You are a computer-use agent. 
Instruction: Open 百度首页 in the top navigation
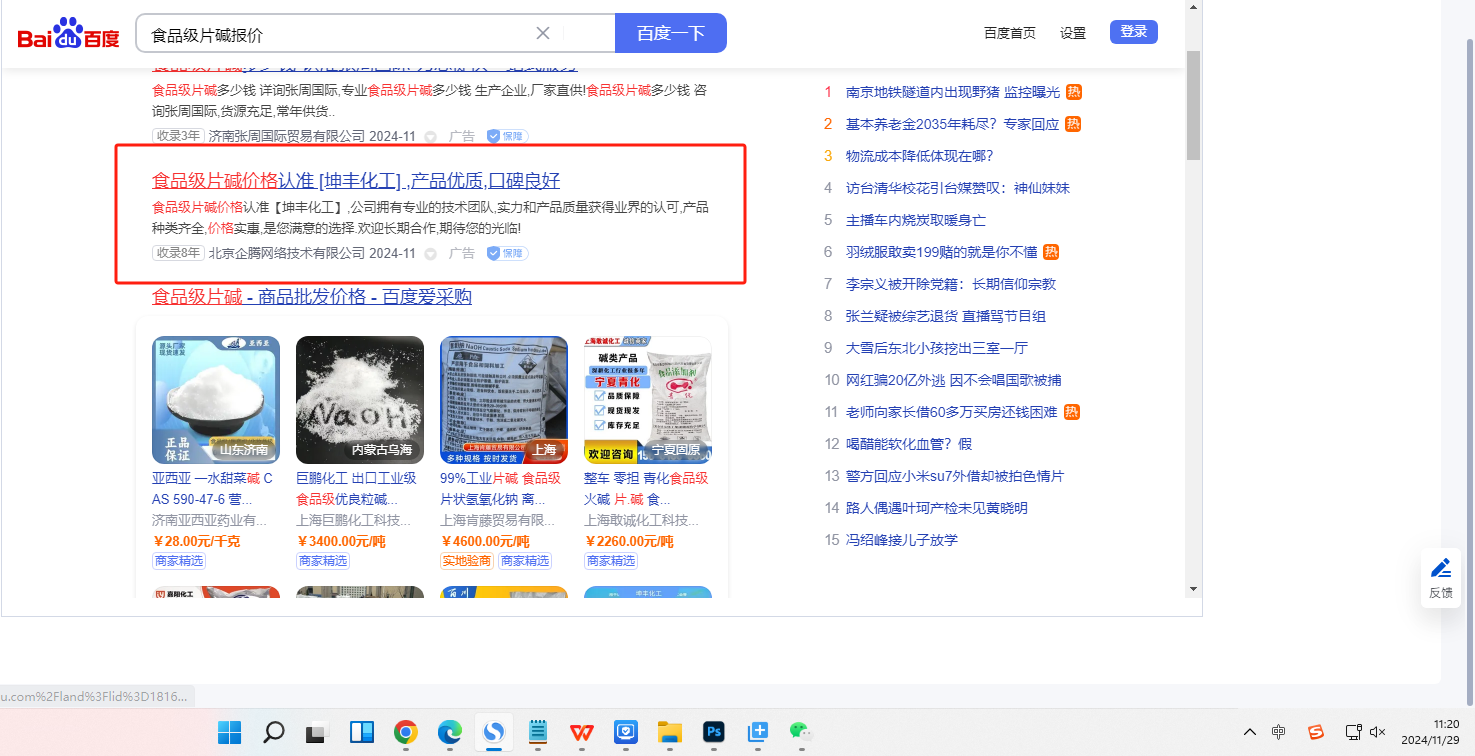coord(1010,33)
